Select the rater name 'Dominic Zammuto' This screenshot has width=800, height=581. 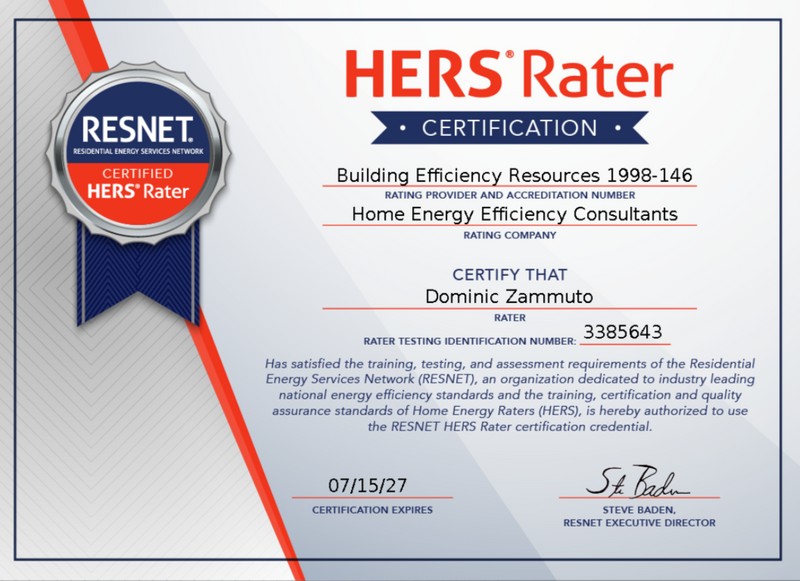click(x=509, y=296)
